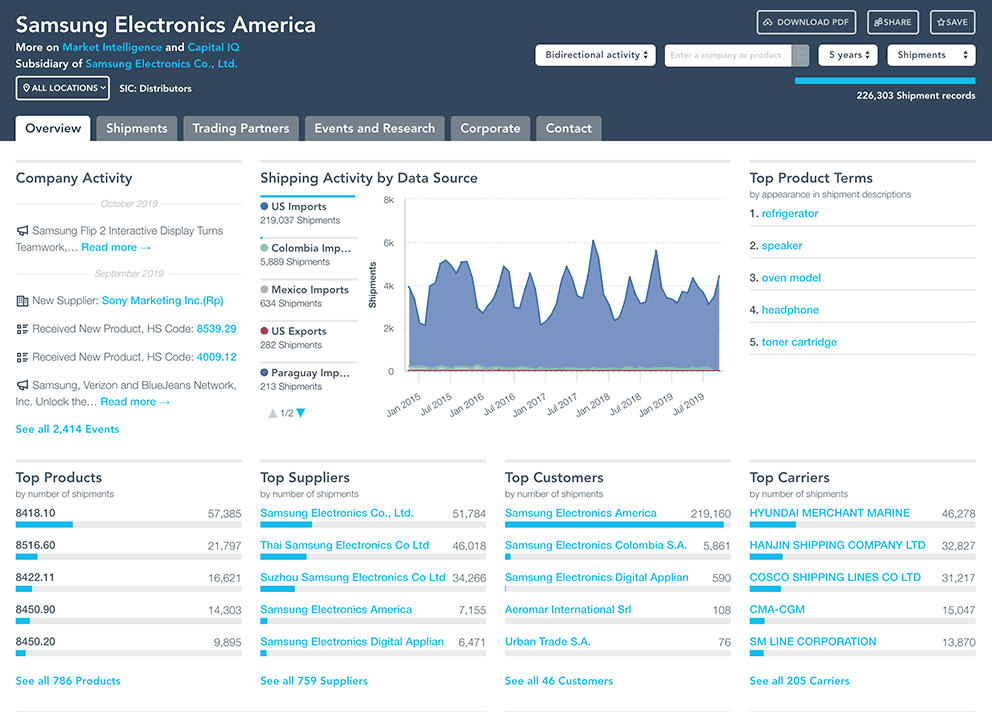Switch to the Corporate tab
992x712 pixels.
pyautogui.click(x=490, y=128)
